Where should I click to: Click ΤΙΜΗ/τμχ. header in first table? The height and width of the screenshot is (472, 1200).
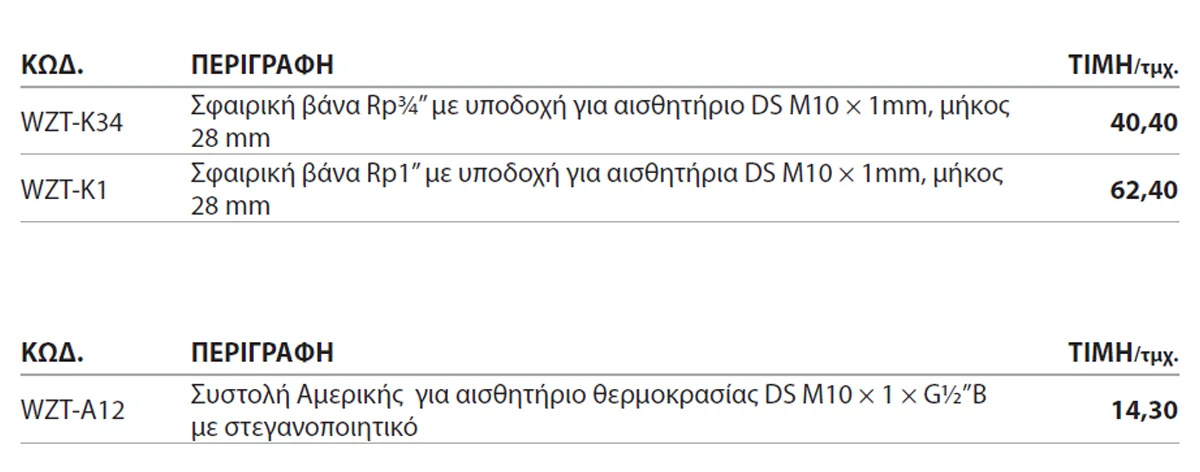[x=1124, y=68]
